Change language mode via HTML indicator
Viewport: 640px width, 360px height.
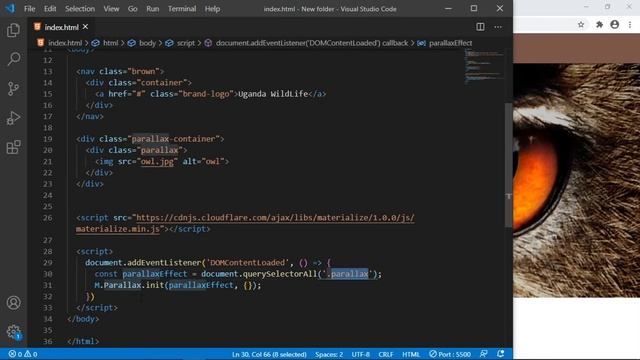point(411,354)
